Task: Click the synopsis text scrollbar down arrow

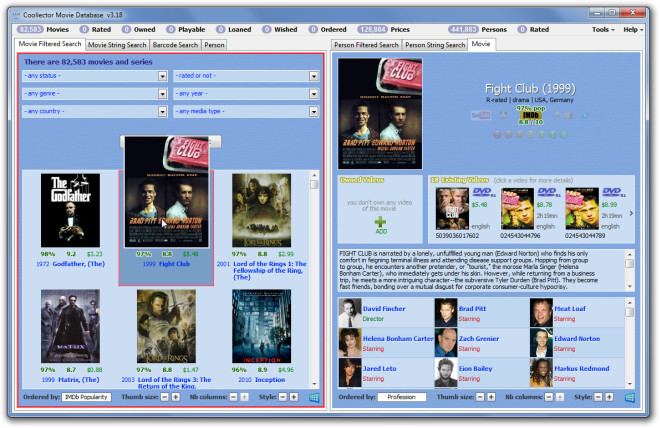Action: [x=630, y=287]
